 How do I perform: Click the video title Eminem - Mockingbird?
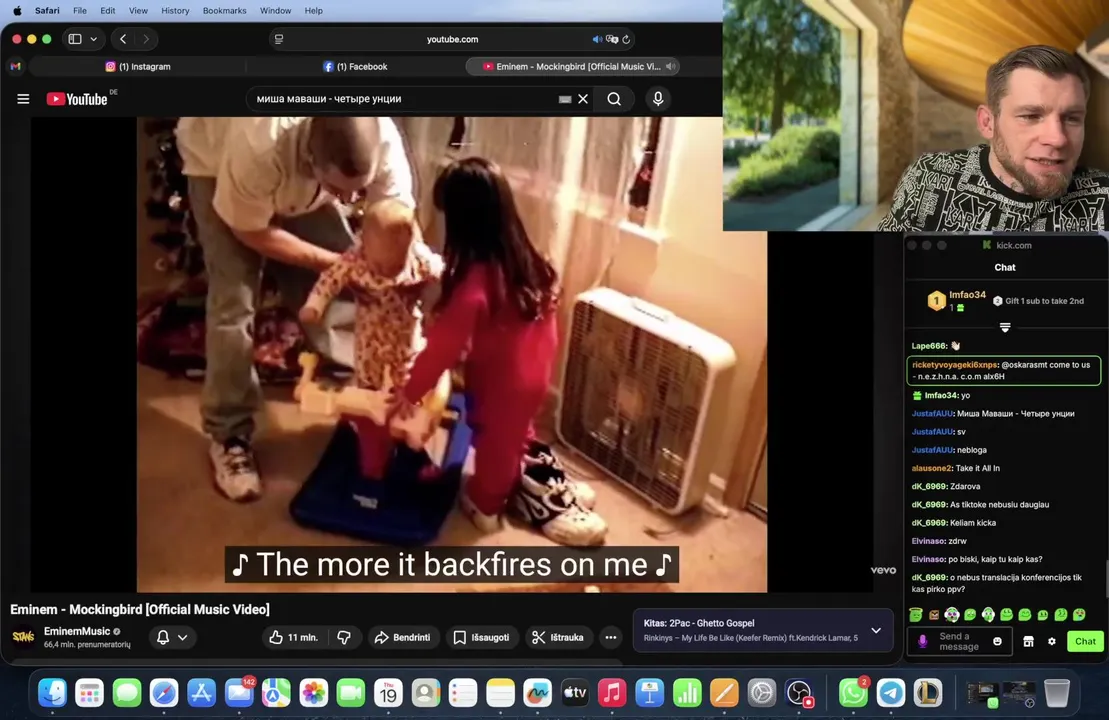(140, 610)
